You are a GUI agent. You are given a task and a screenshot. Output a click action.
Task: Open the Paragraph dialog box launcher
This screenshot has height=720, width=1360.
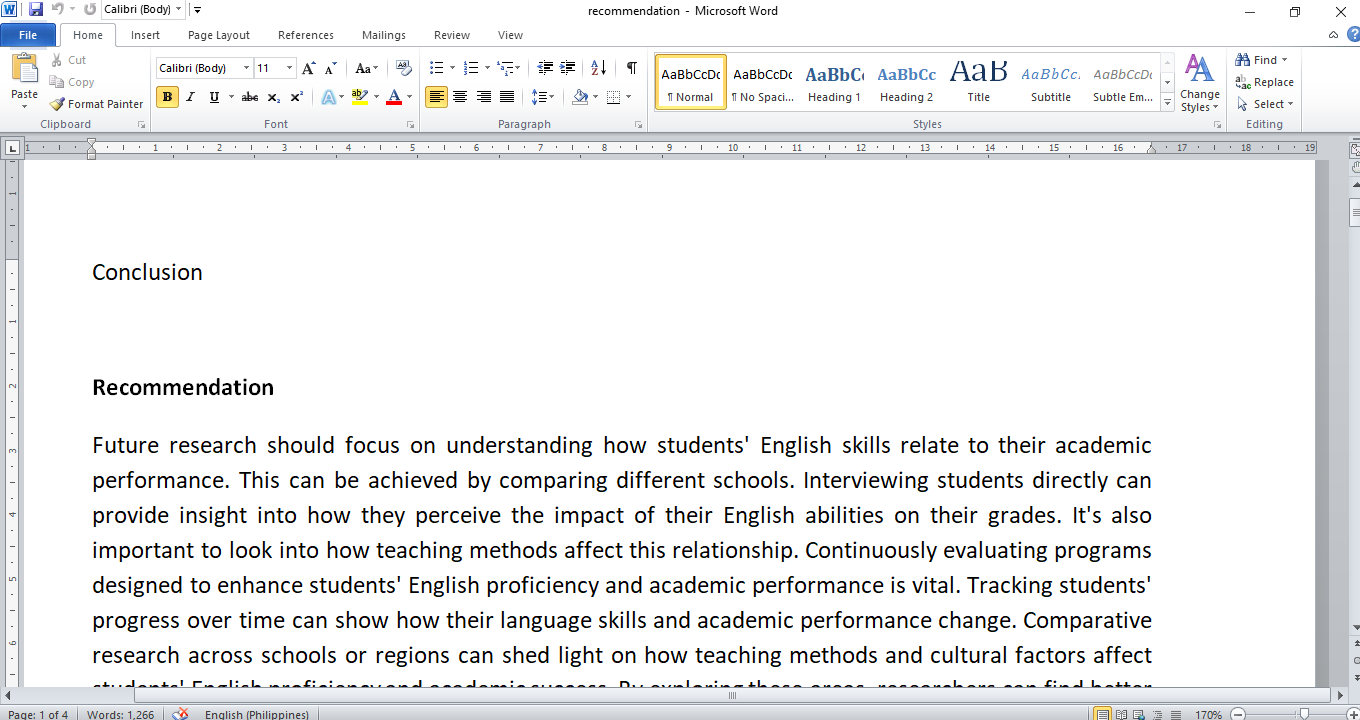638,125
